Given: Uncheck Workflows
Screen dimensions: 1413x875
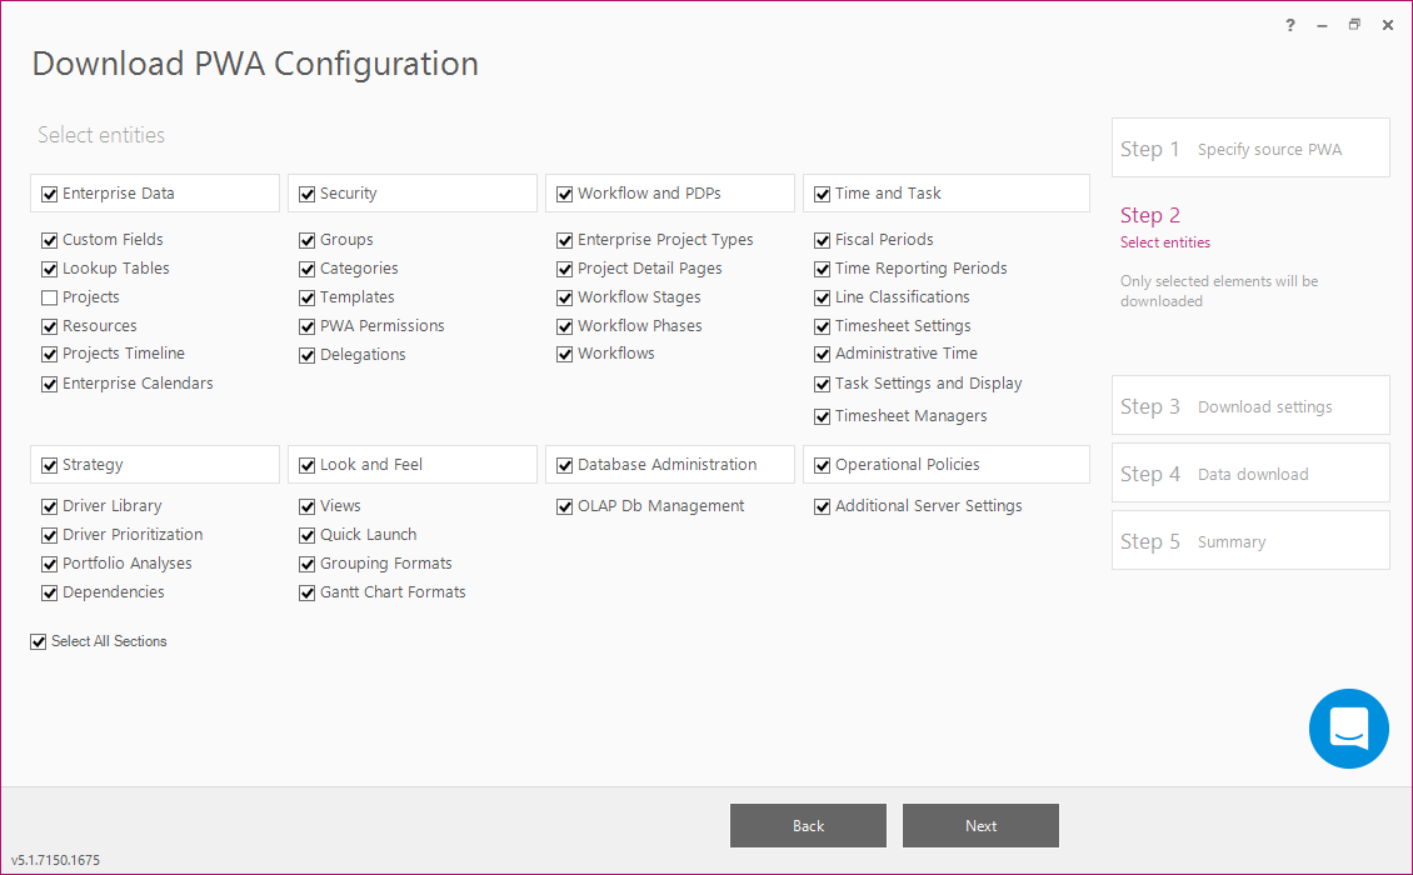Looking at the screenshot, I should click(x=565, y=354).
